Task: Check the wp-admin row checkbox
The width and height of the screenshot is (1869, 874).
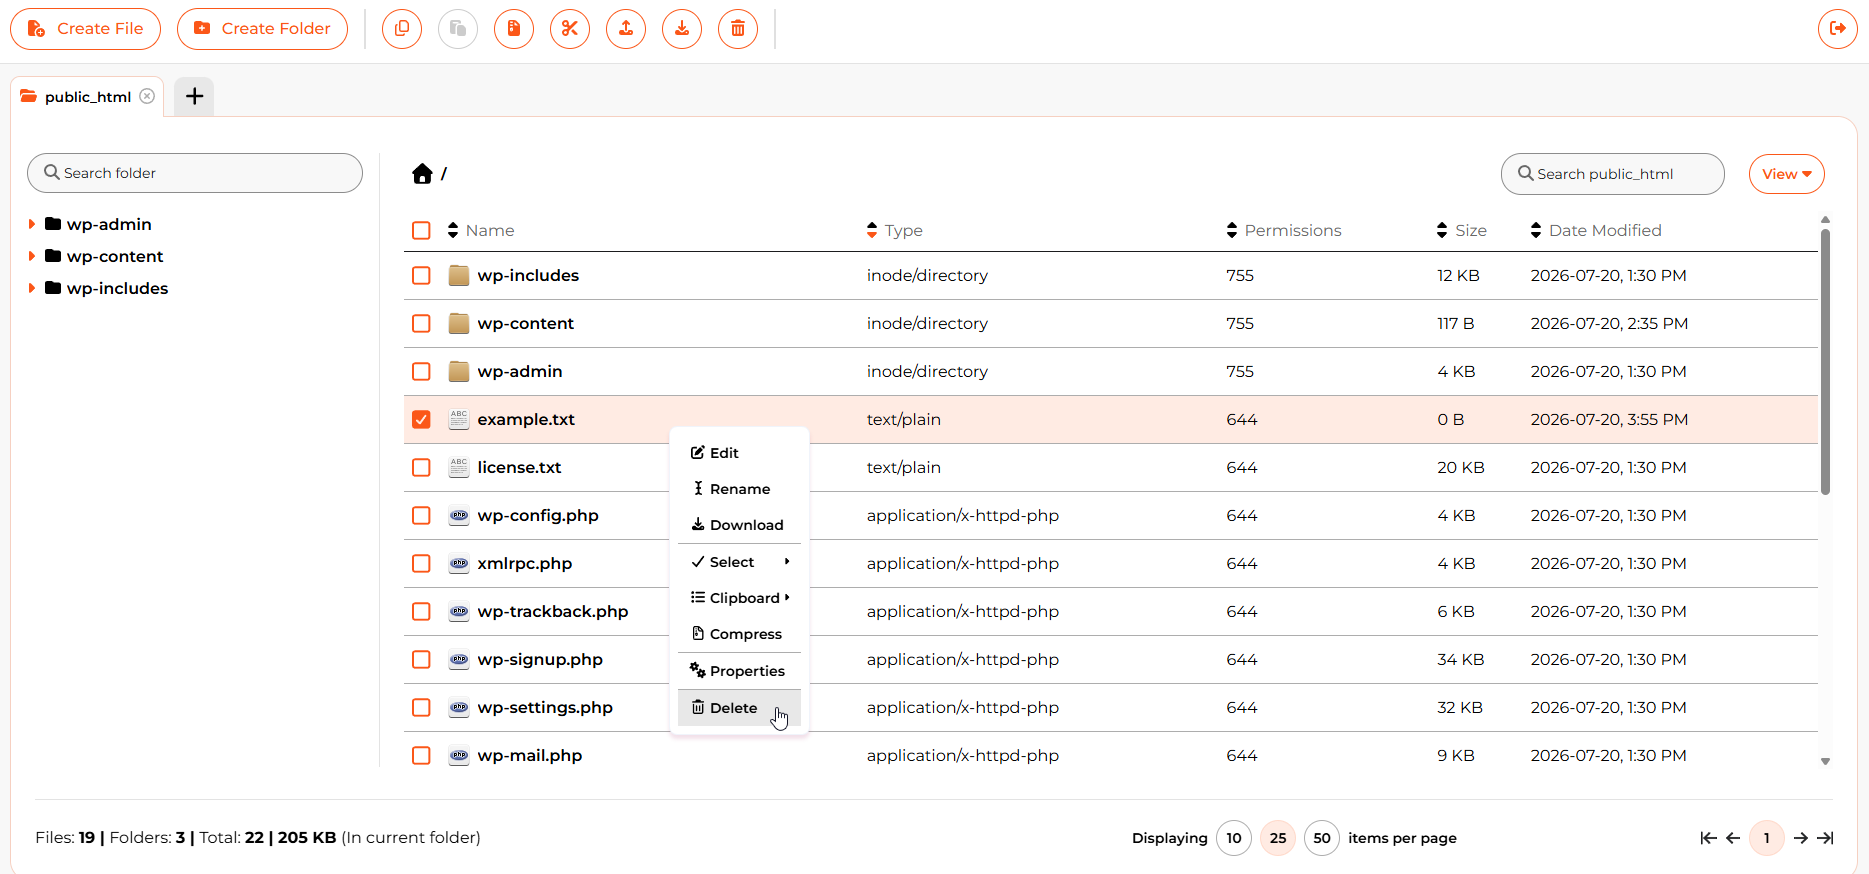Action: (x=421, y=371)
